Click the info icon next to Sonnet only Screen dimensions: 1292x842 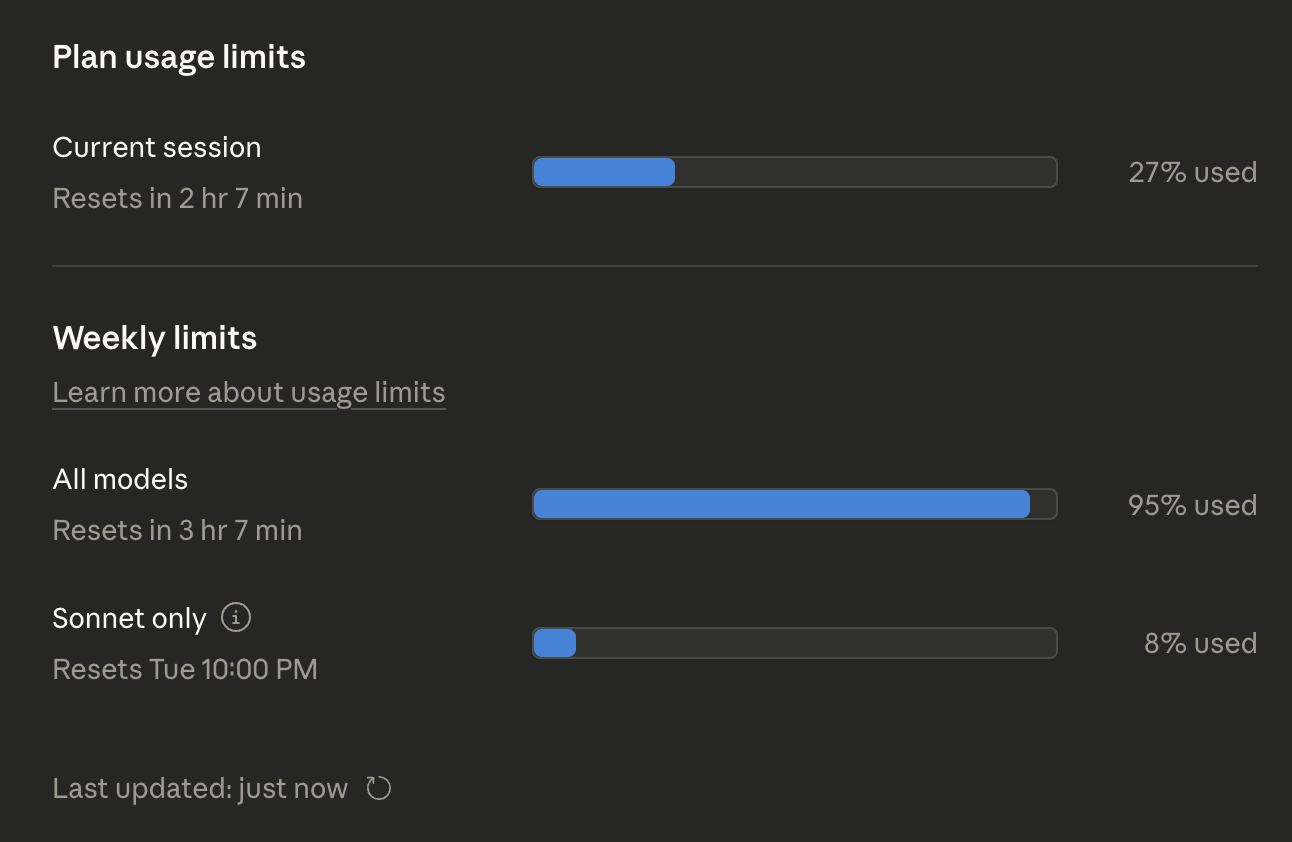pyautogui.click(x=236, y=618)
